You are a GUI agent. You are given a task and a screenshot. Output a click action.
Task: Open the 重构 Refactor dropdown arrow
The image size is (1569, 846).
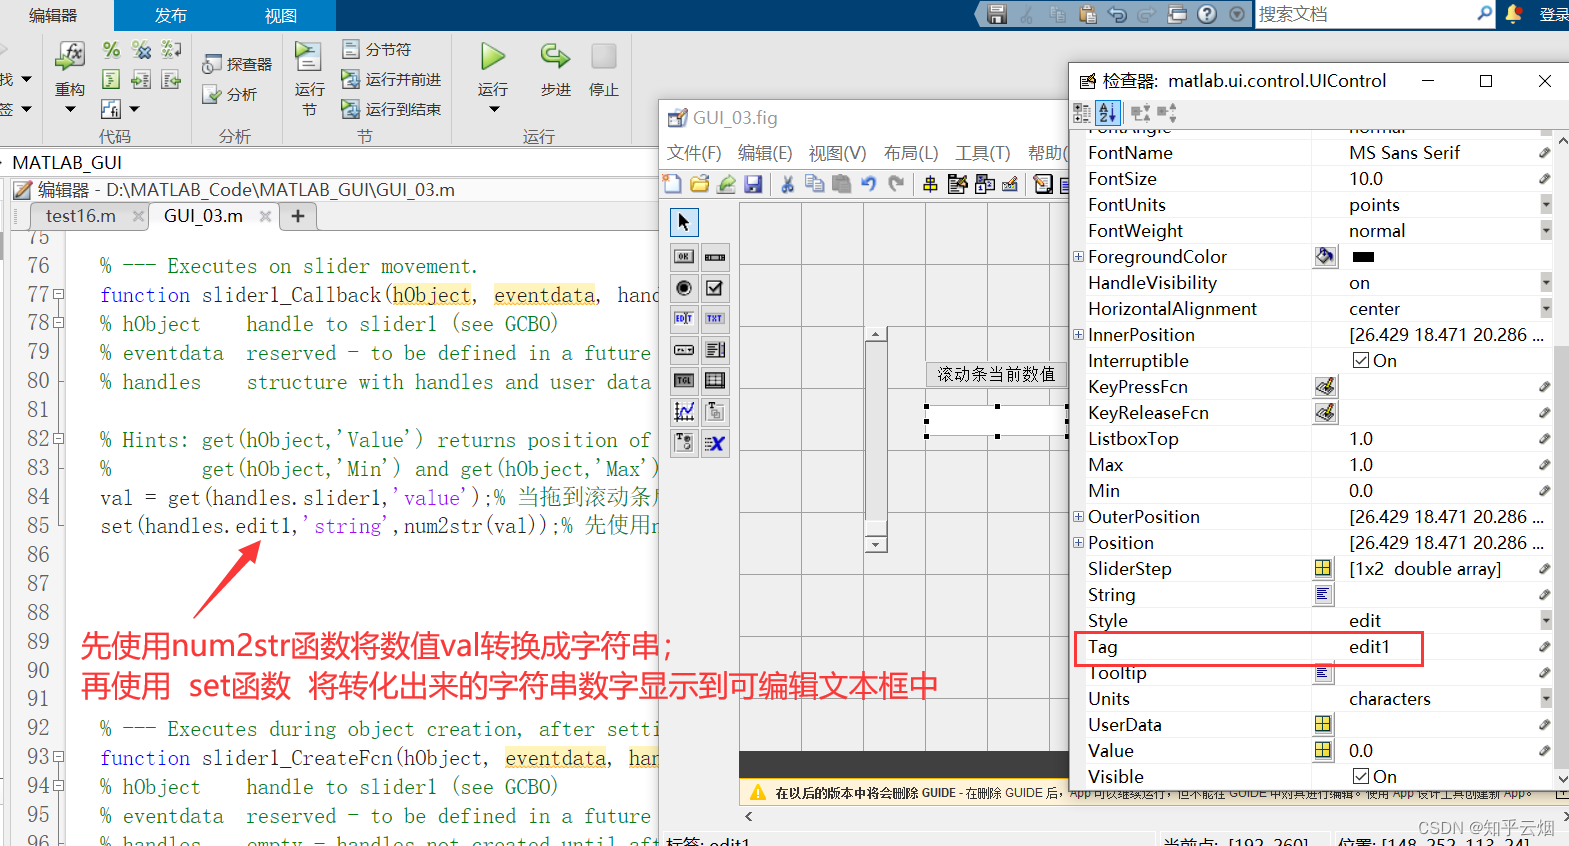[x=70, y=109]
